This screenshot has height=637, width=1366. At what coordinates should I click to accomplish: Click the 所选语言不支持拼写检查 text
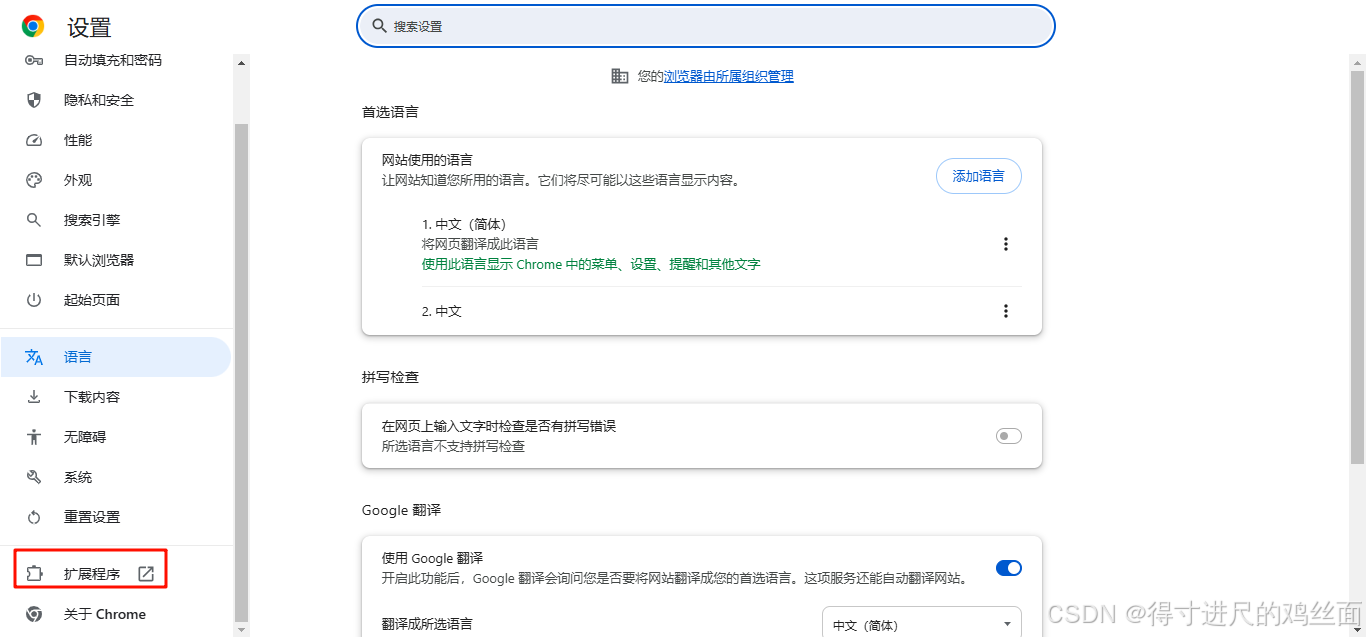453,446
